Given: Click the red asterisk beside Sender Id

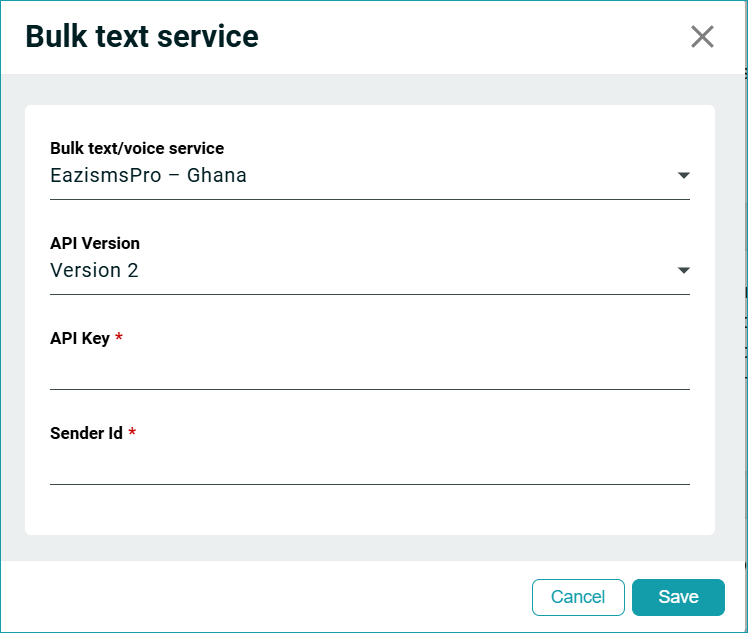Looking at the screenshot, I should tap(132, 433).
